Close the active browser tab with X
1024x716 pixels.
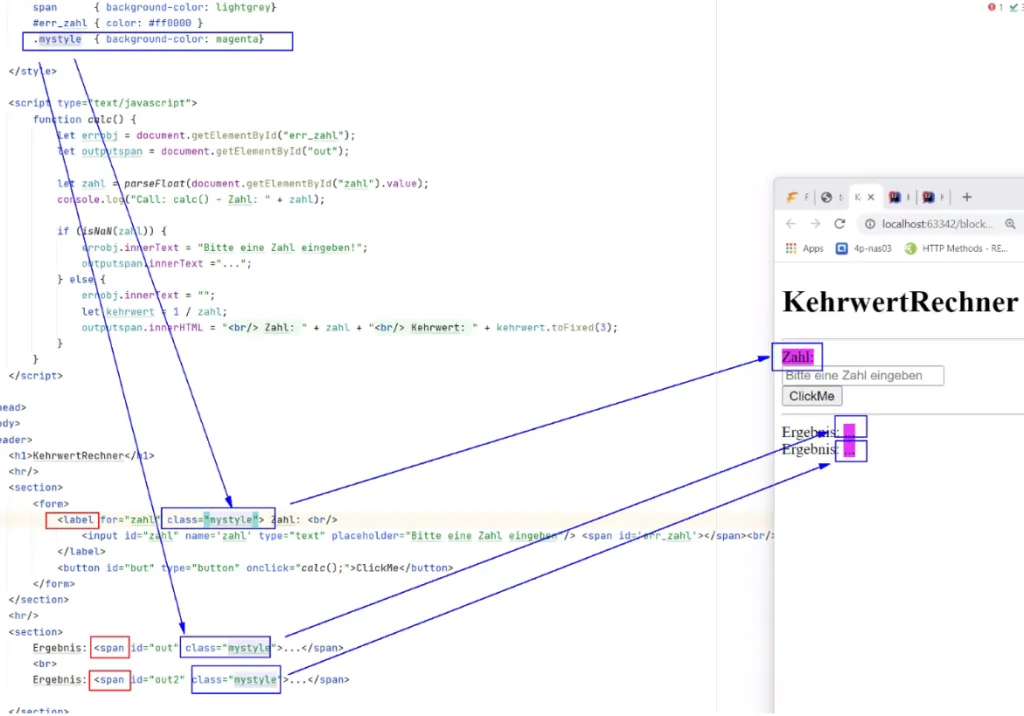pos(871,197)
